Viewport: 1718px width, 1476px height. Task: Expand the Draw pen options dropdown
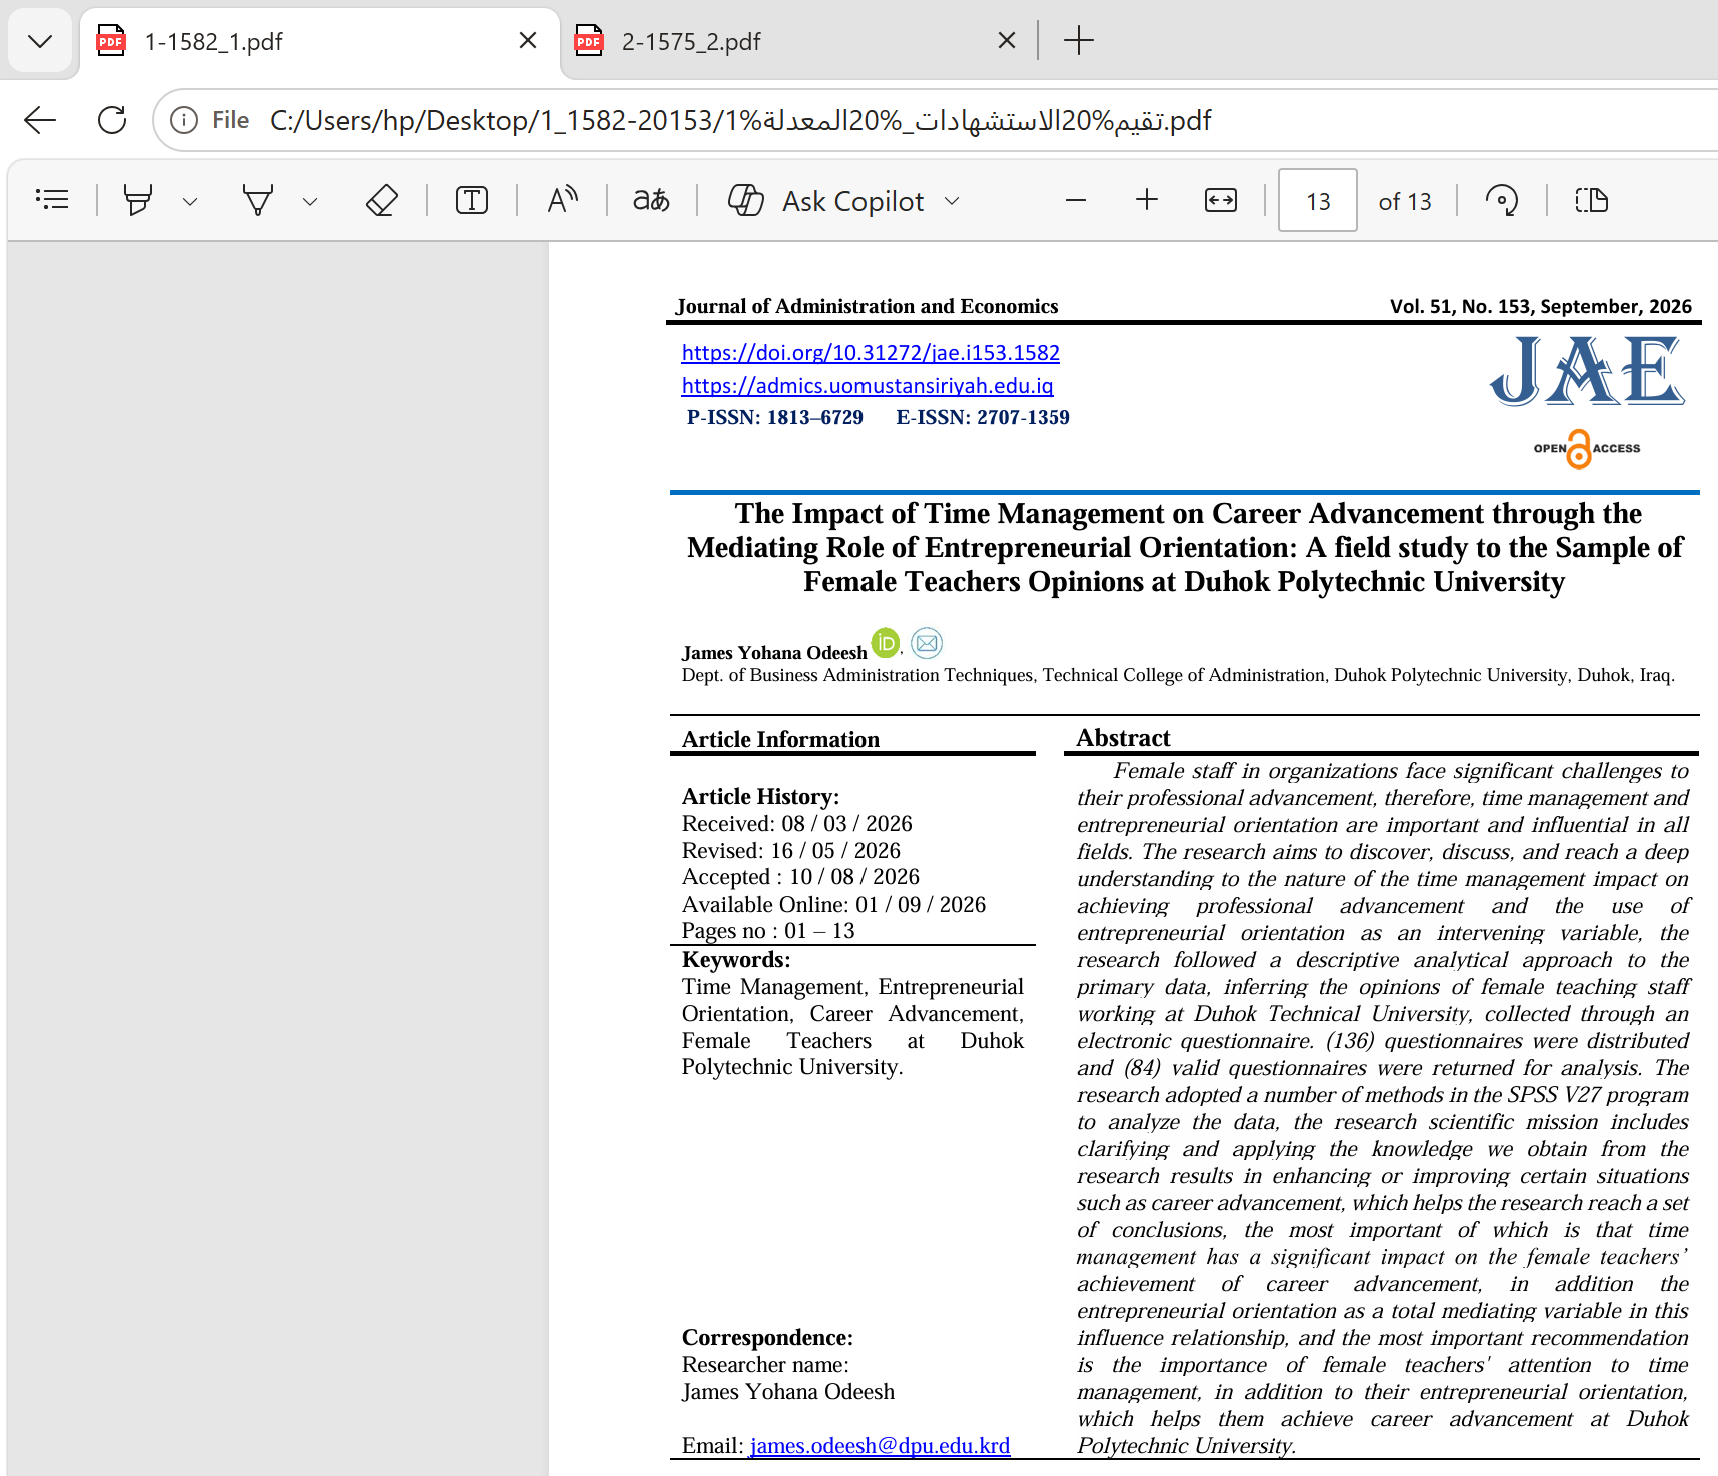pos(310,201)
